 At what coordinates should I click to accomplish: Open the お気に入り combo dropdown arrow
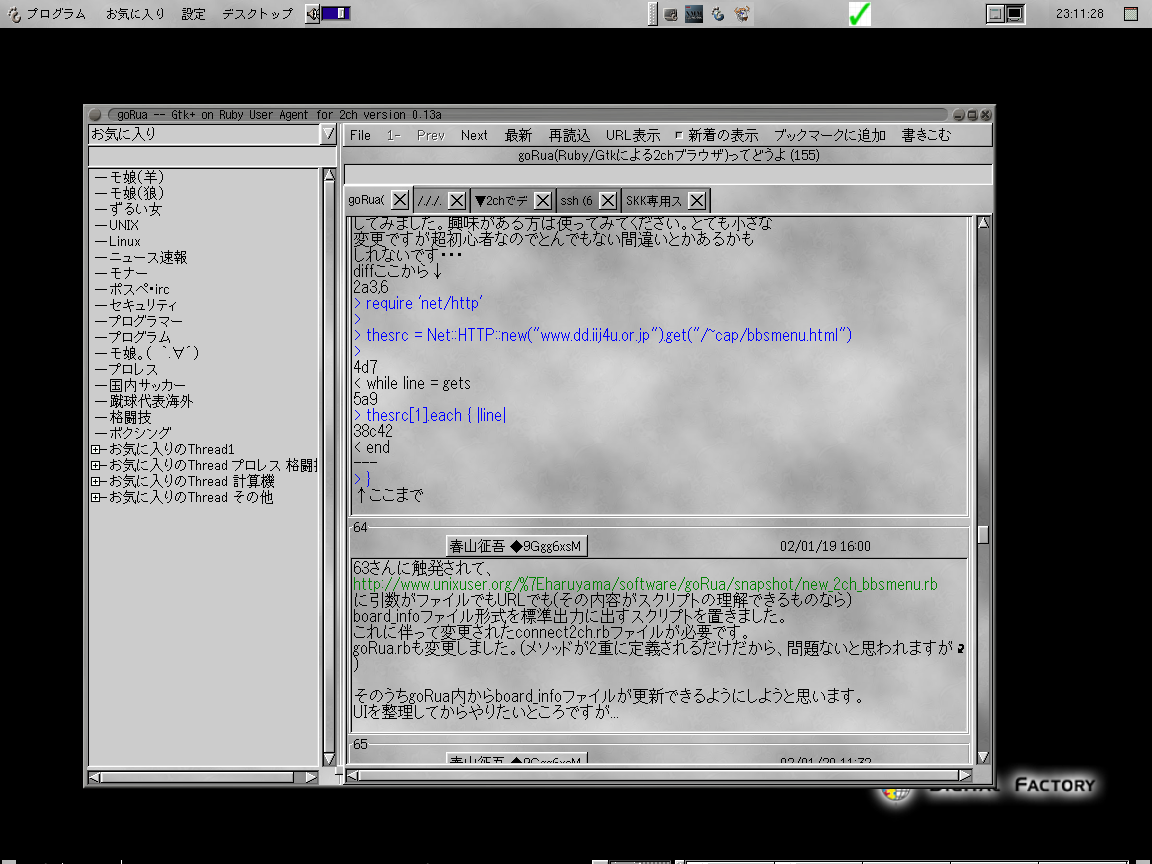(x=328, y=134)
